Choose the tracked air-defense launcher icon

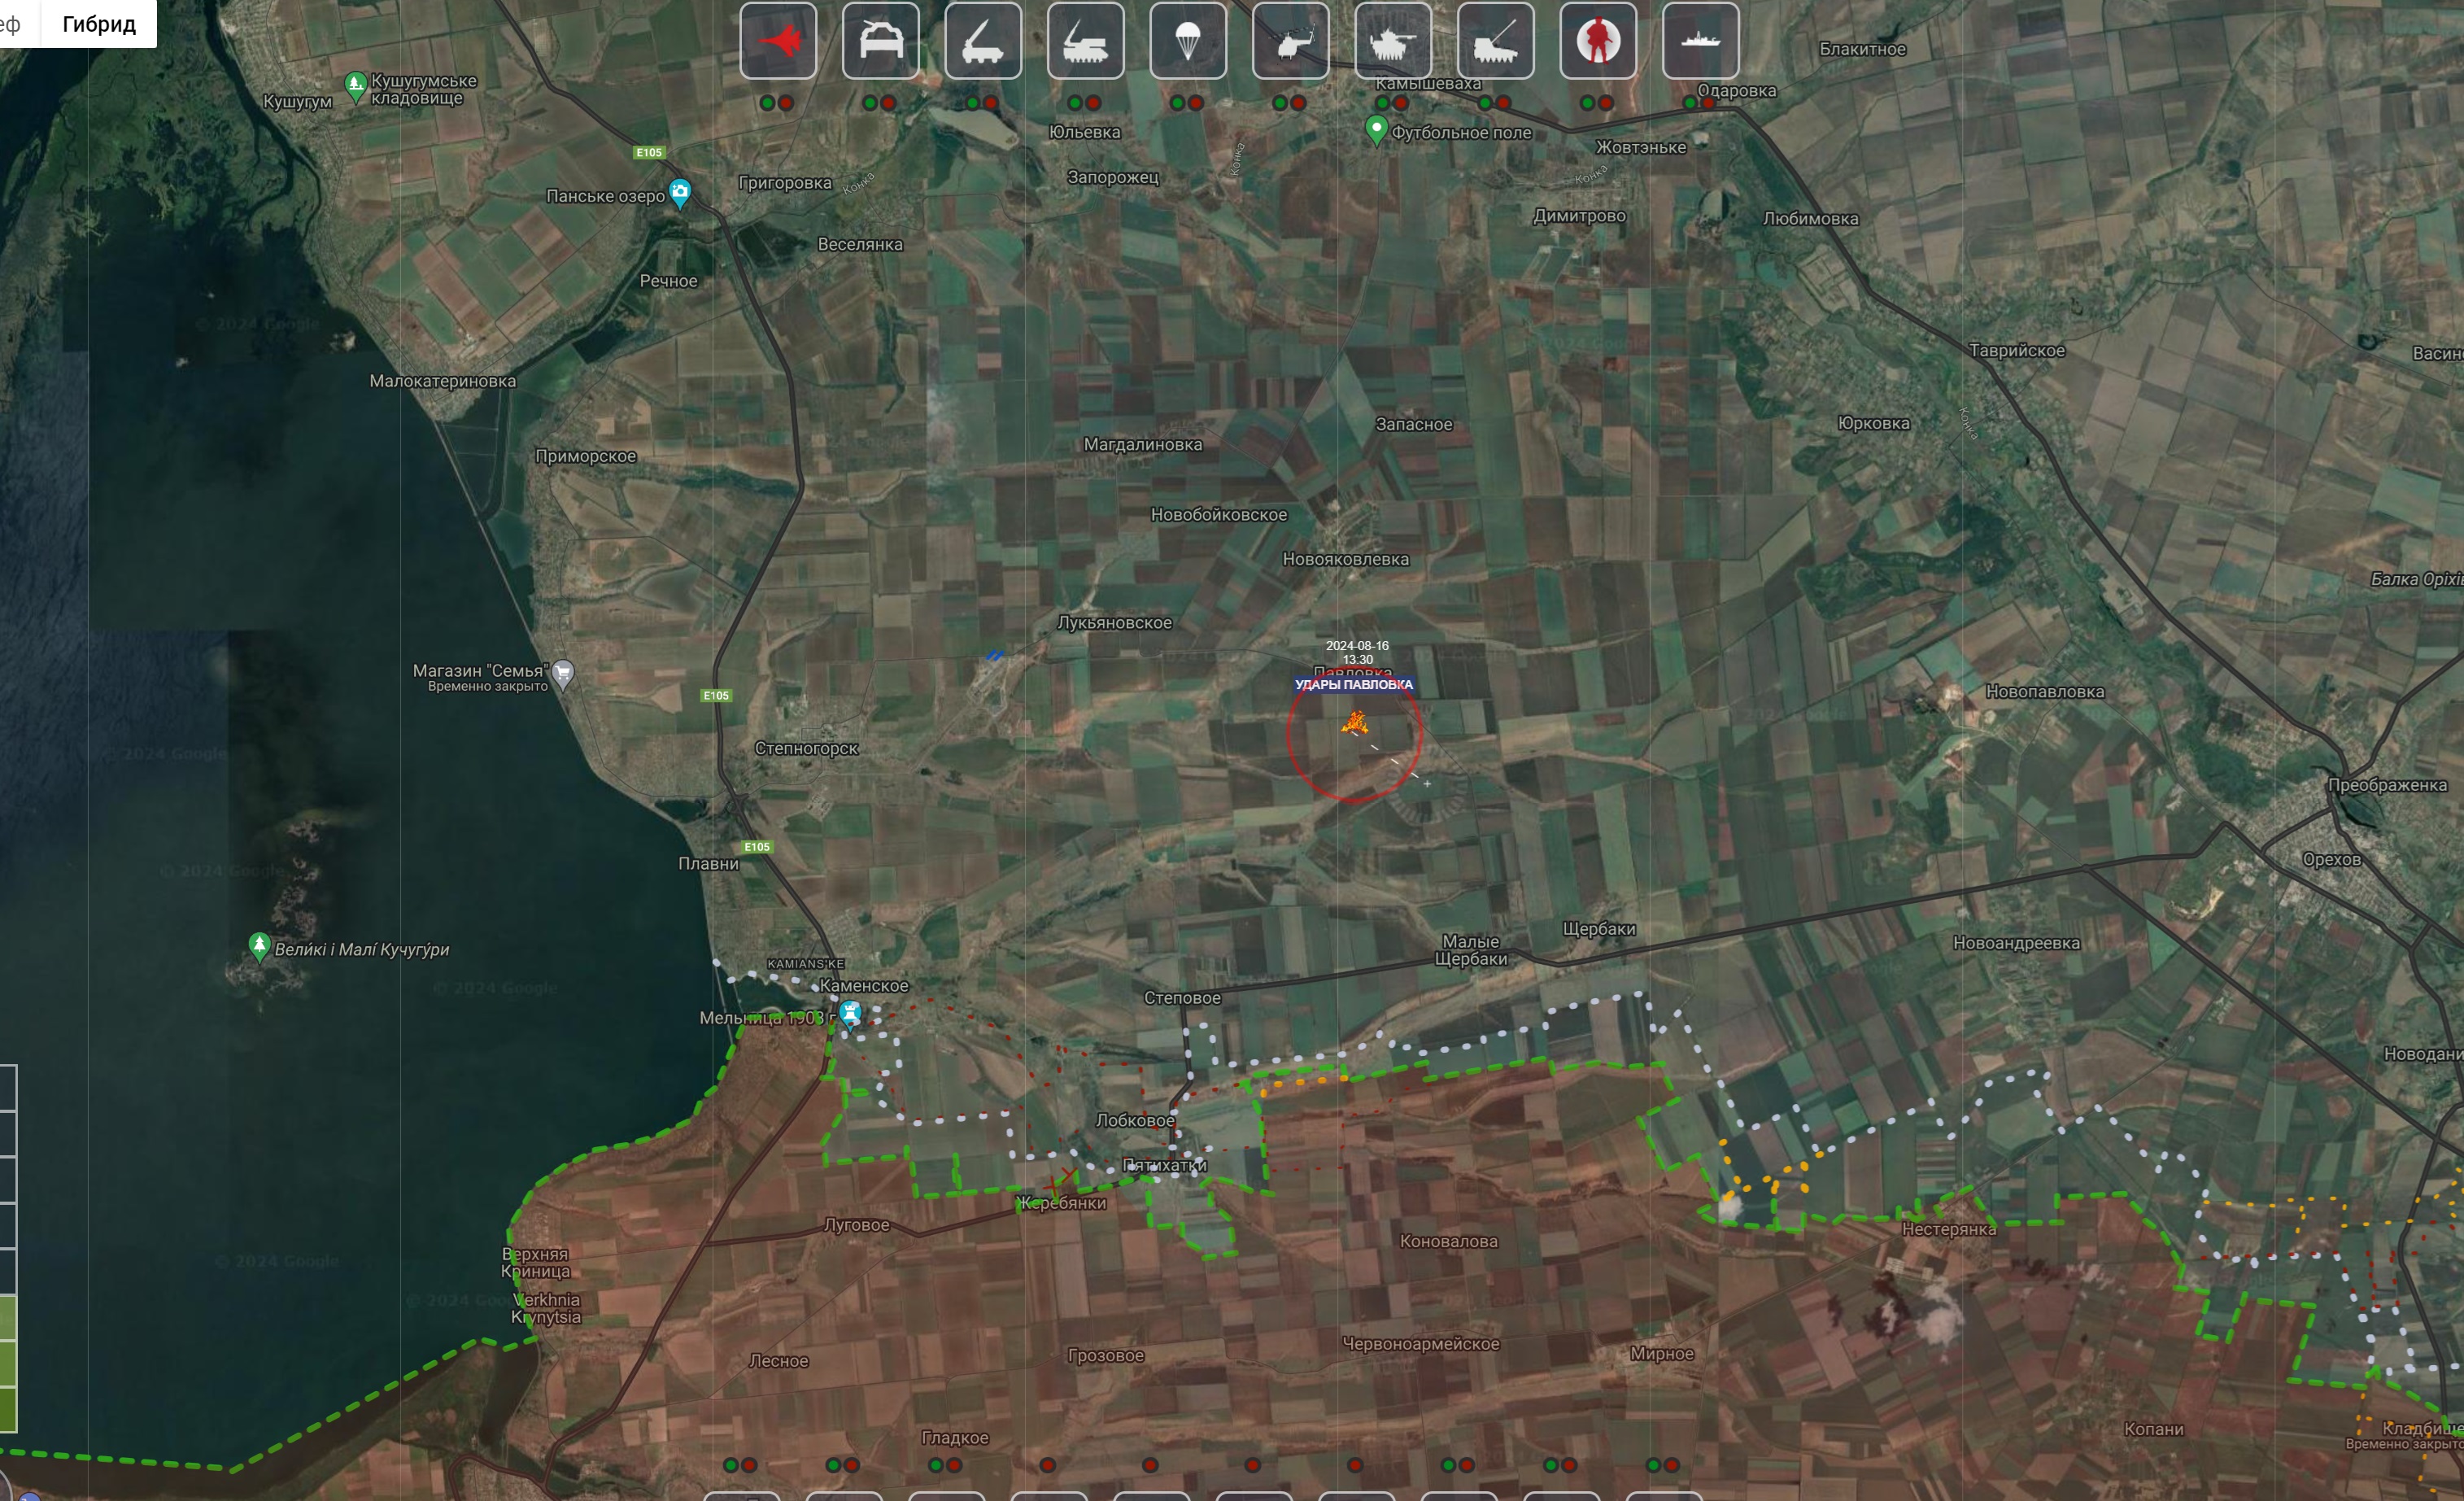pyautogui.click(x=1085, y=41)
